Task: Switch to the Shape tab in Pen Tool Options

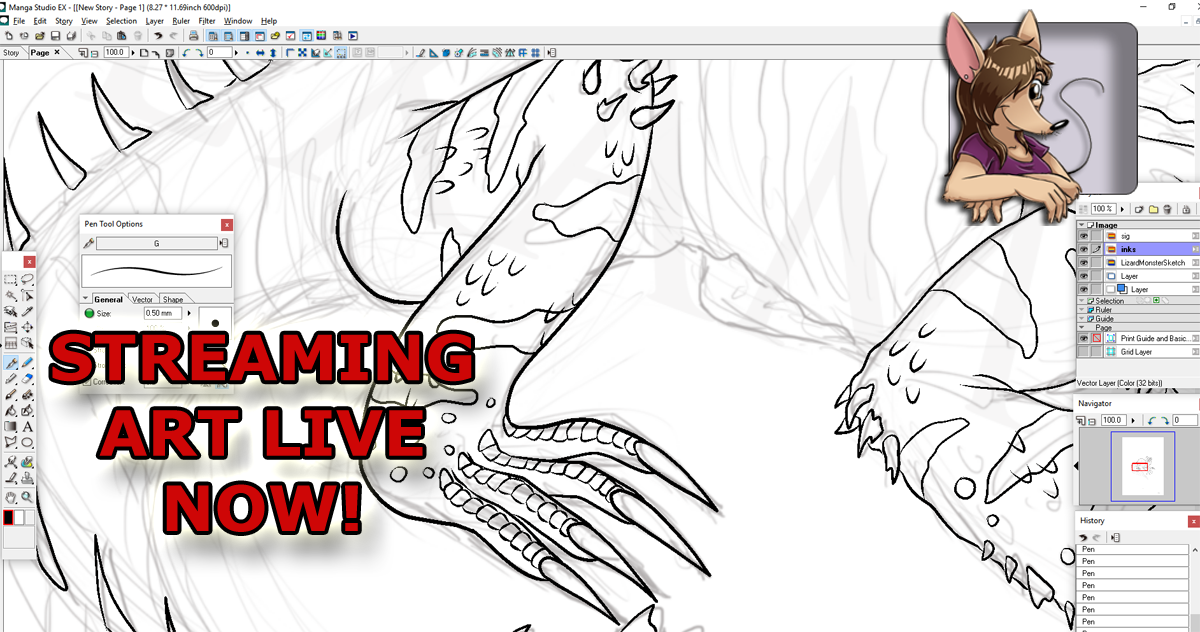Action: coord(173,299)
